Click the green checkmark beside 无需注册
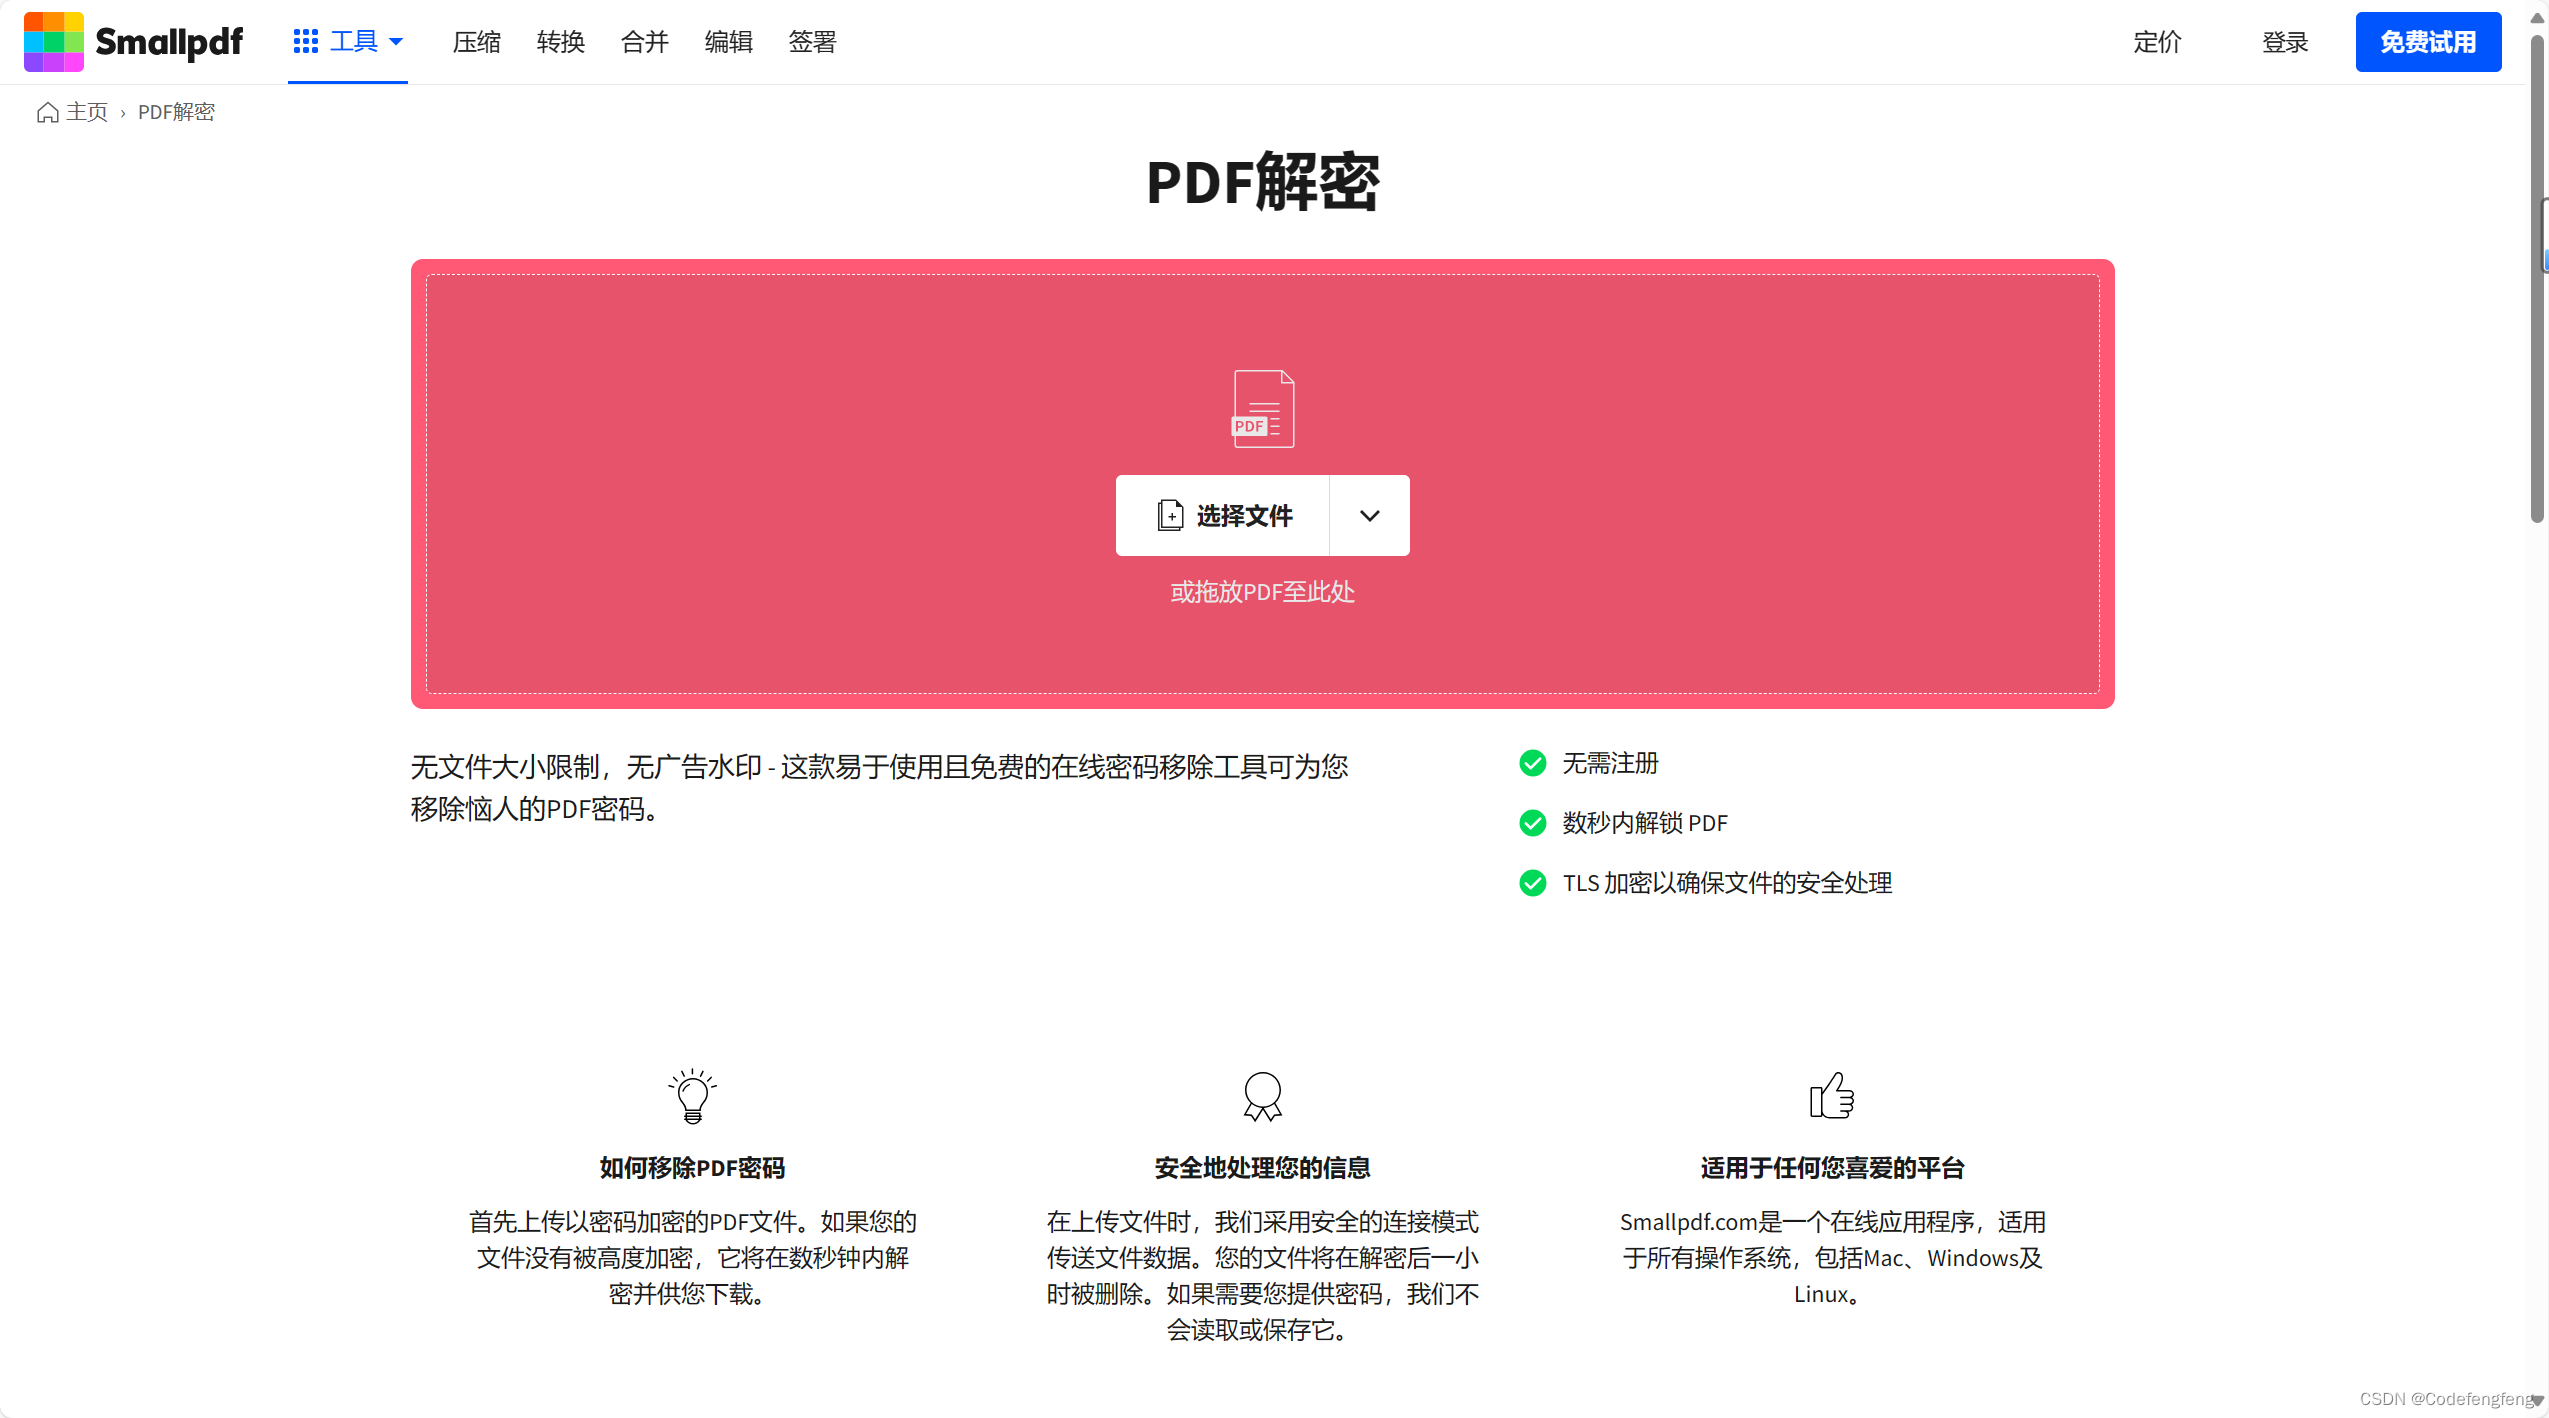The width and height of the screenshot is (2549, 1418). coord(1532,763)
